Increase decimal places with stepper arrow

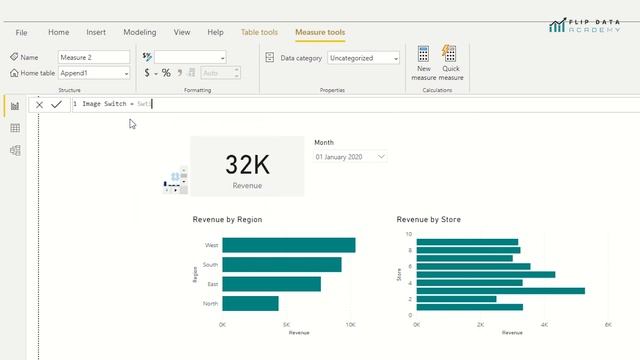click(236, 70)
